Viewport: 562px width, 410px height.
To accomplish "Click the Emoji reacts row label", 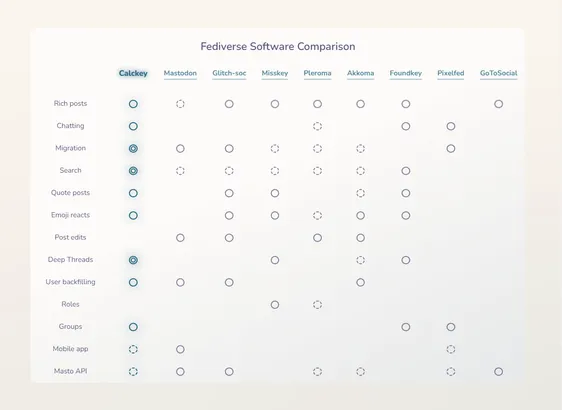I will [x=70, y=215].
